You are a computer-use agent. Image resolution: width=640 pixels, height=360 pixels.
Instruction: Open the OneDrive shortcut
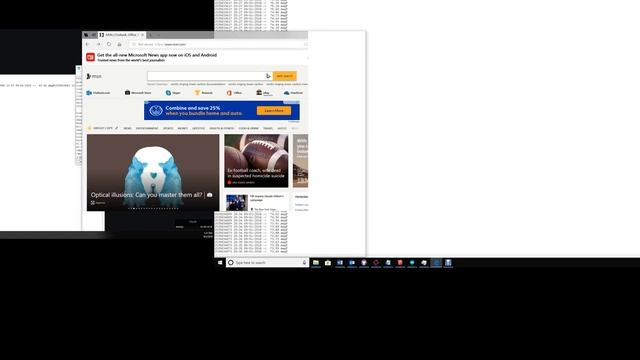[293, 93]
